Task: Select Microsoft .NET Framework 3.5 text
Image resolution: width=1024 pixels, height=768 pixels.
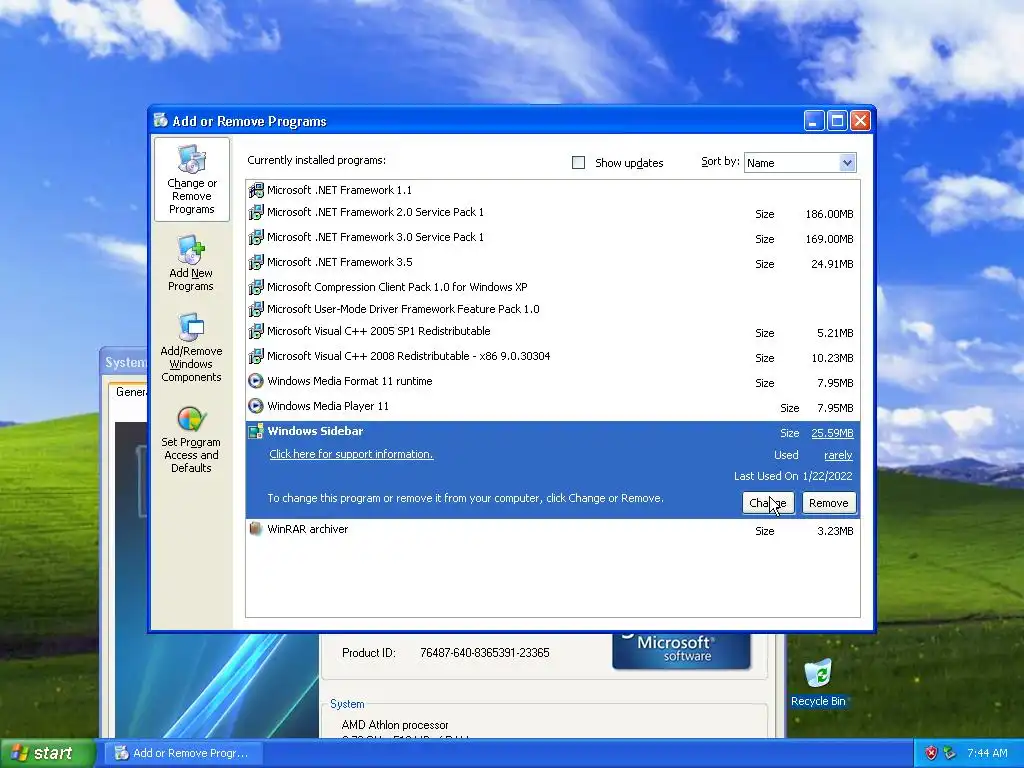Action: tap(340, 262)
